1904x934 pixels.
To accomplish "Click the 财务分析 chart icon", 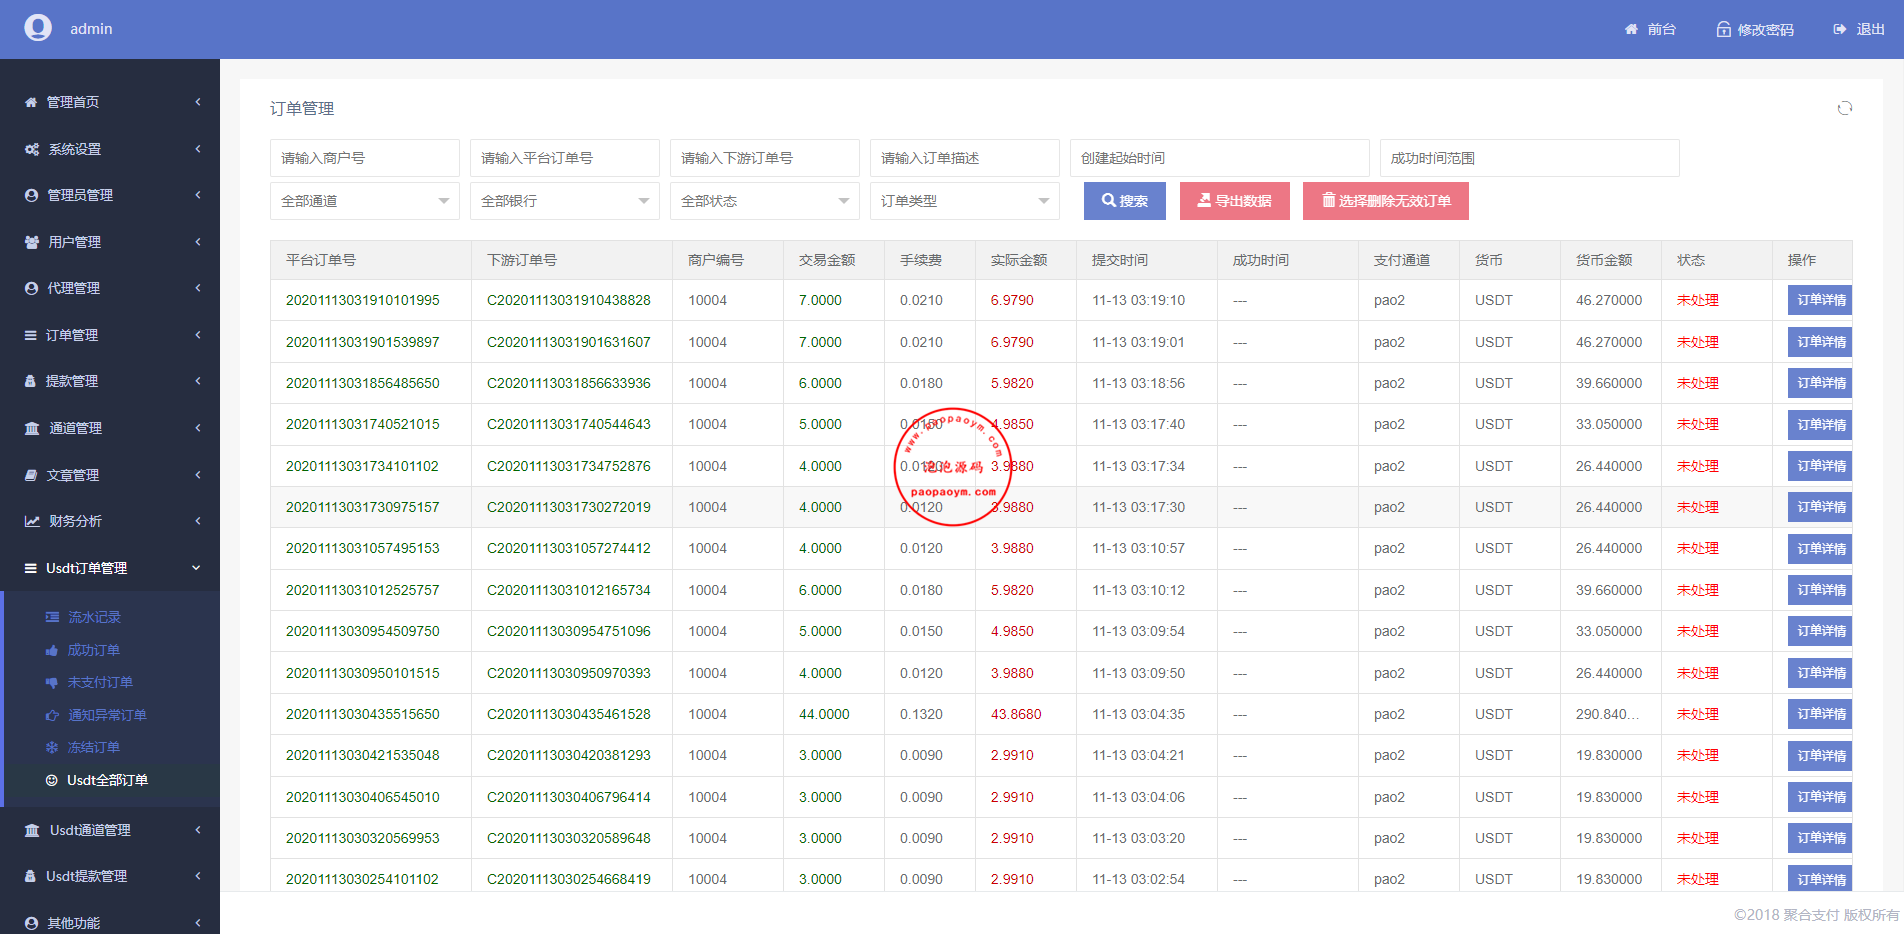I will pos(32,521).
